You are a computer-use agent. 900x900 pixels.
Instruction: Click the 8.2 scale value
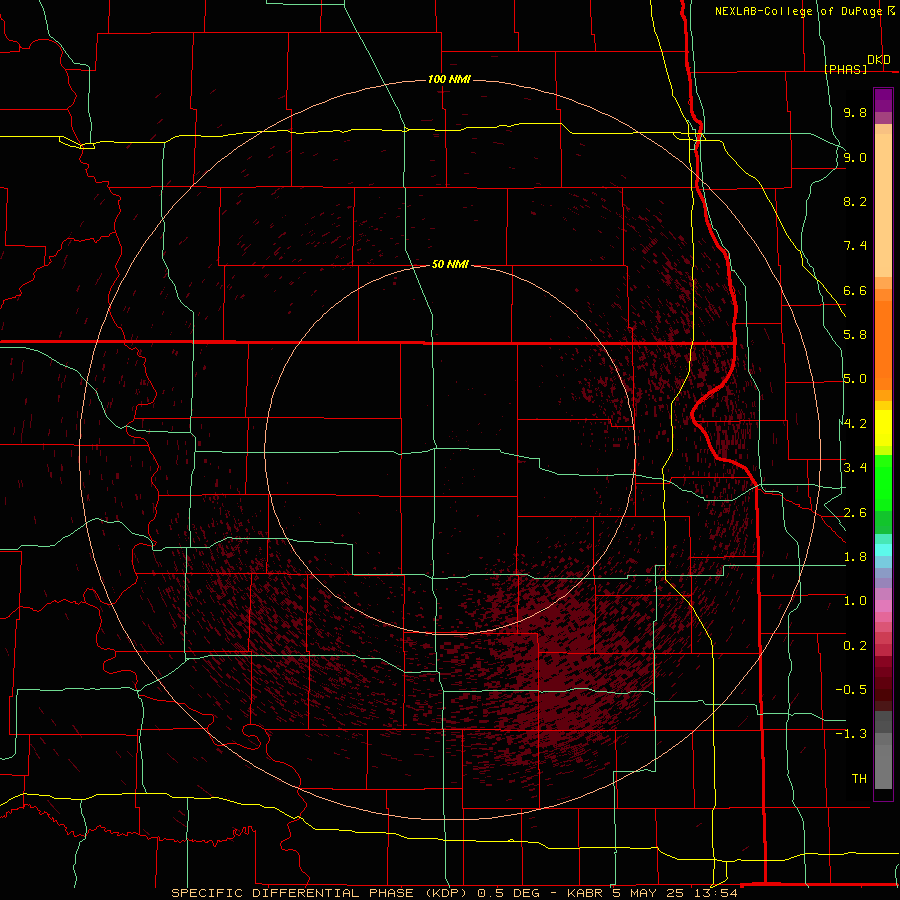855,201
